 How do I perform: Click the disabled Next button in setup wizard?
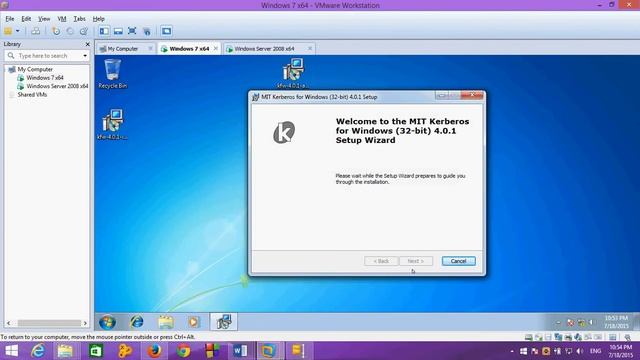click(416, 261)
